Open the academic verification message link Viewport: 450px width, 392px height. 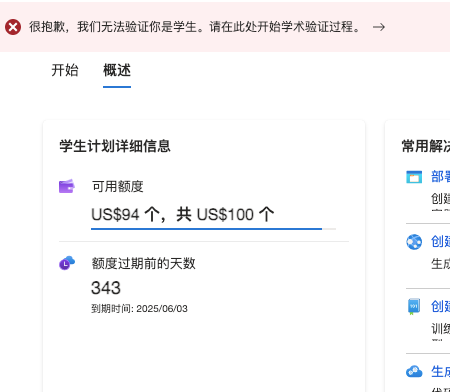coord(195,27)
